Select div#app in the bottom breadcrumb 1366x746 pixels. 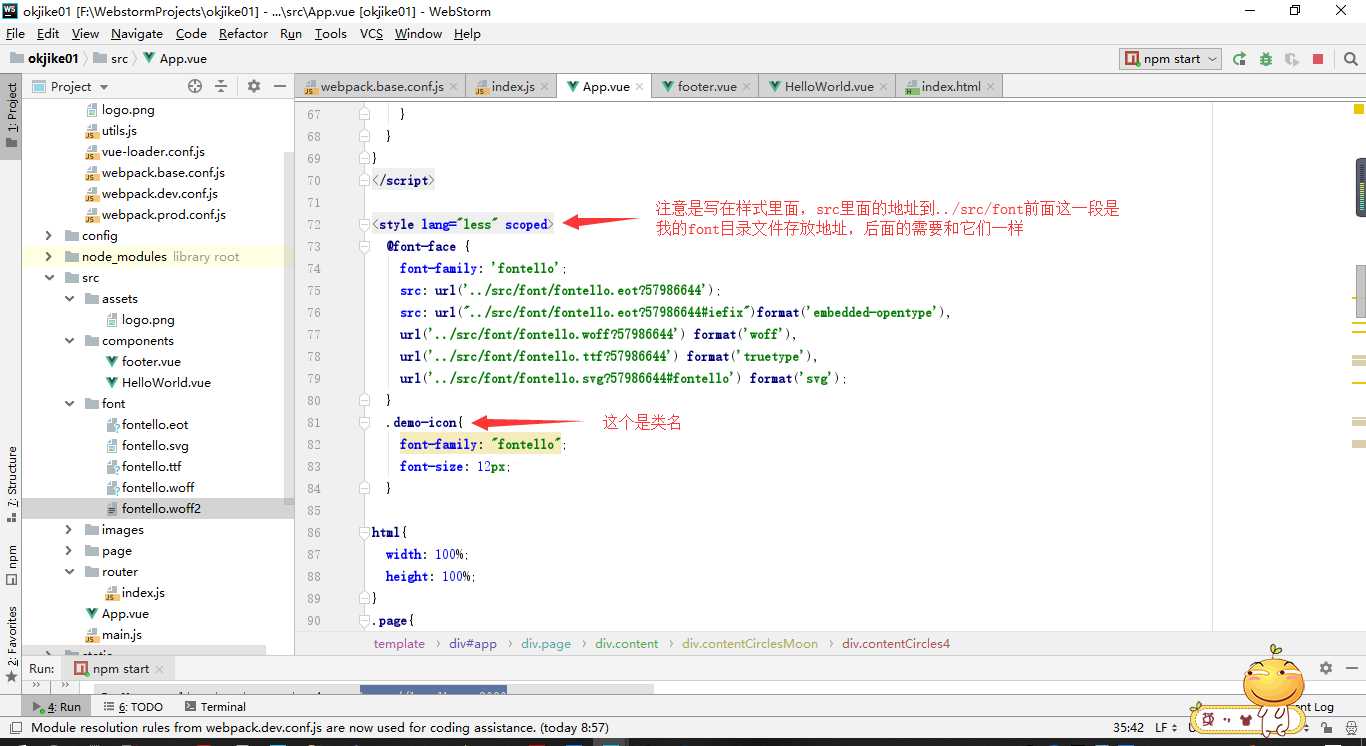pyautogui.click(x=473, y=644)
